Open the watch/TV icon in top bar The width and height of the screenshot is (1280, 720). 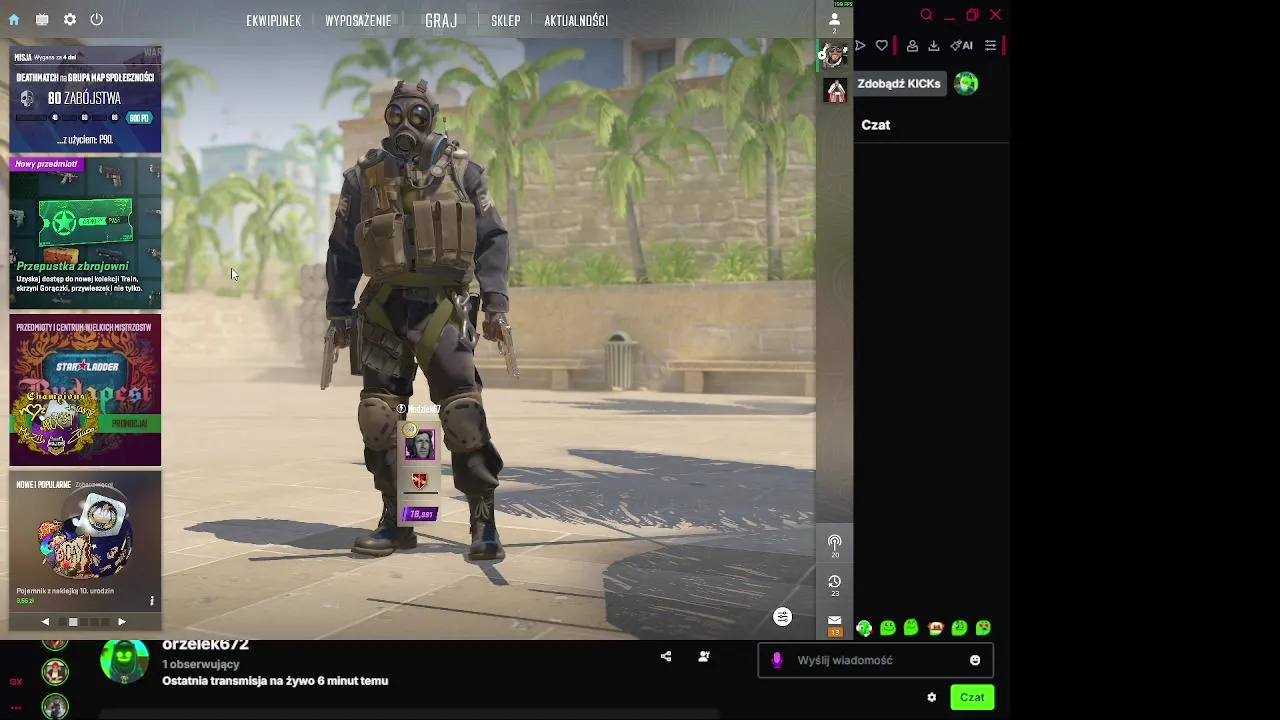pyautogui.click(x=42, y=20)
